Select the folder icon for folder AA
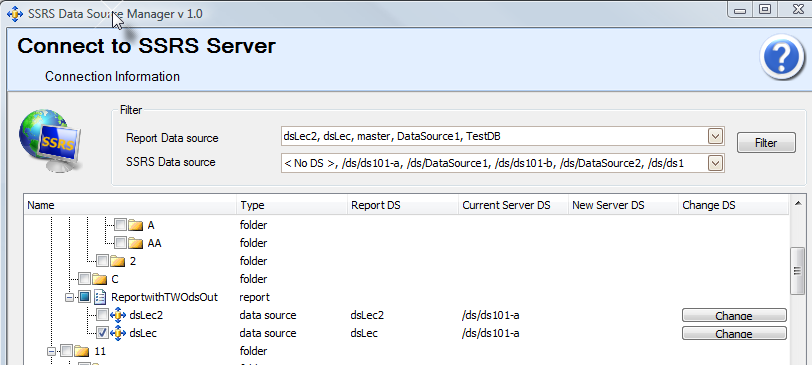 click(x=136, y=243)
